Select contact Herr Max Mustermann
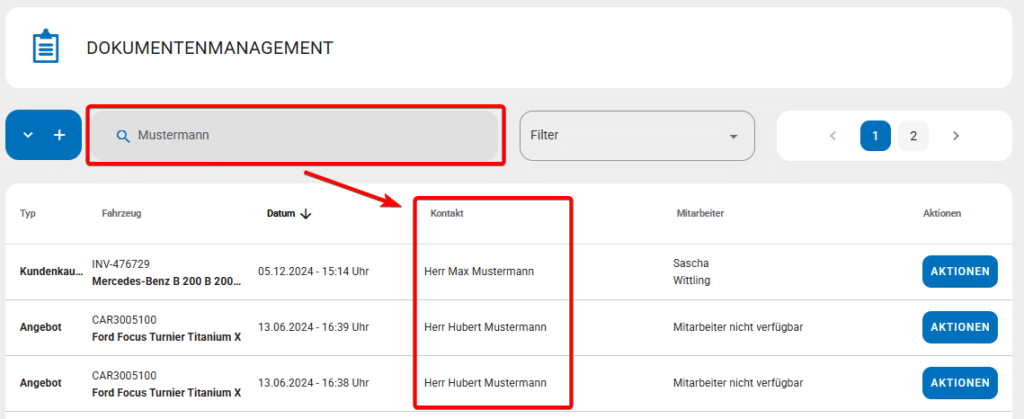 [x=479, y=272]
